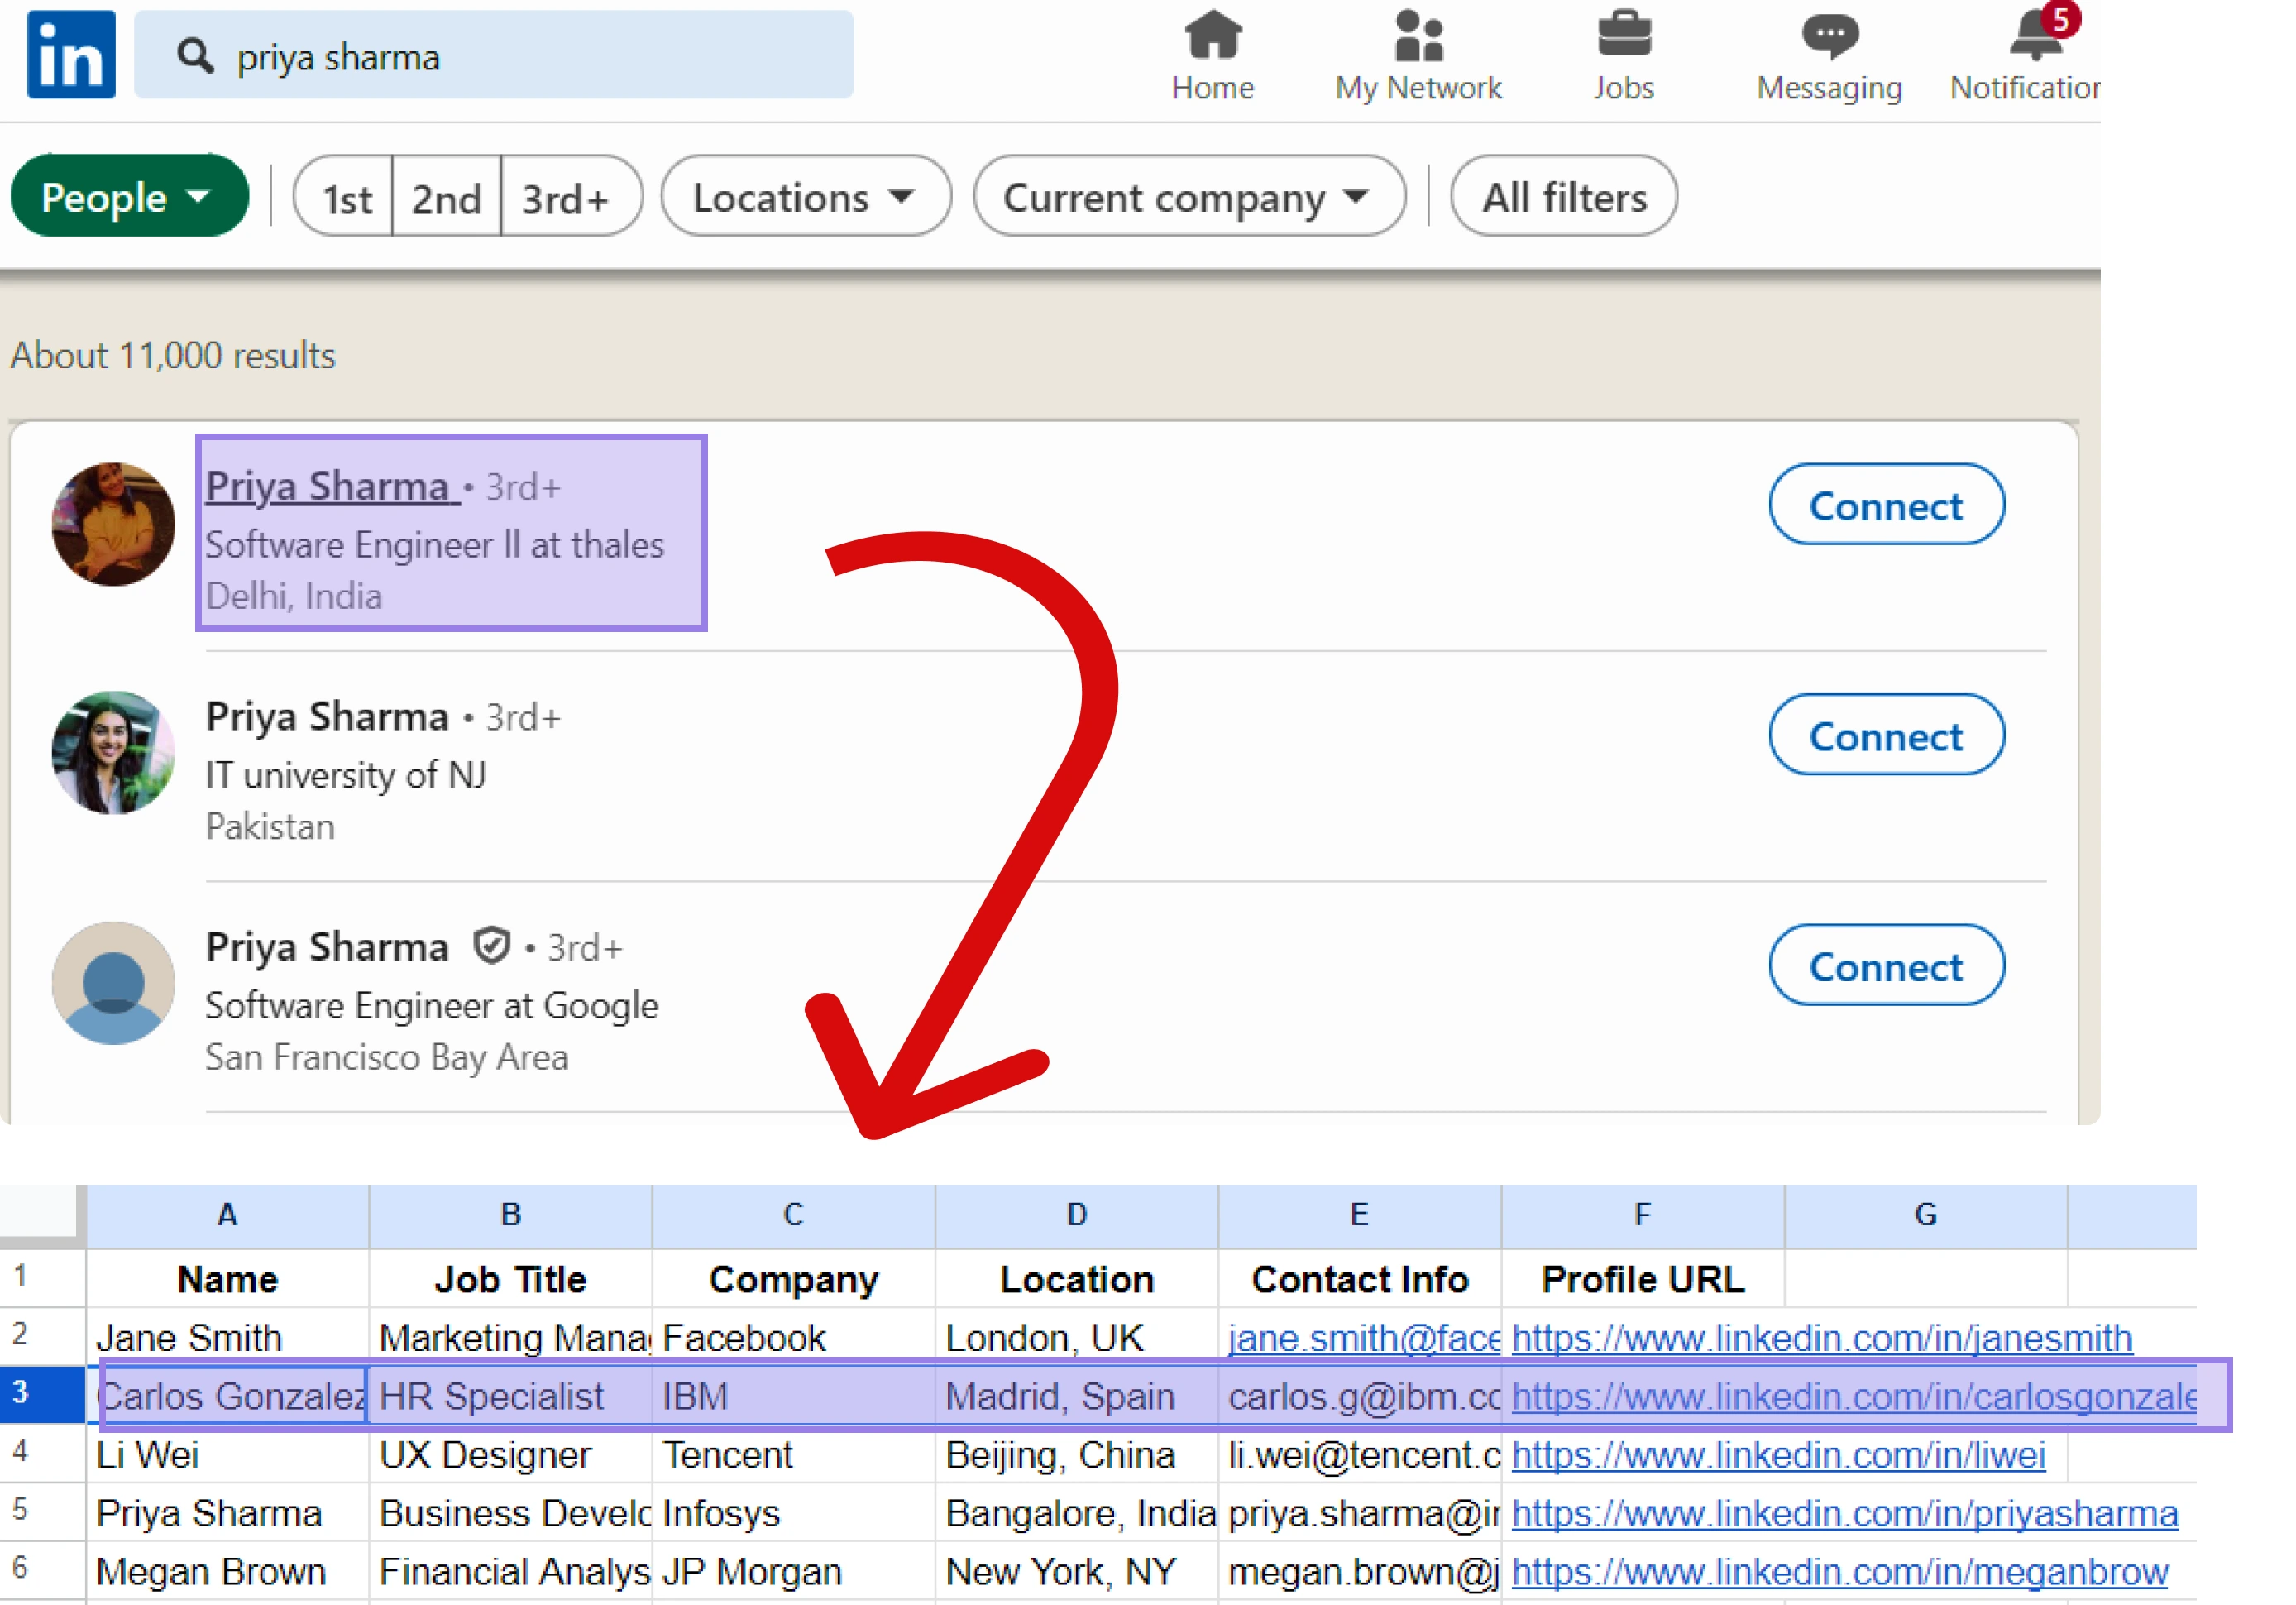This screenshot has width=2296, height=1605.
Task: Click the search magnifier icon
Action: pos(195,56)
